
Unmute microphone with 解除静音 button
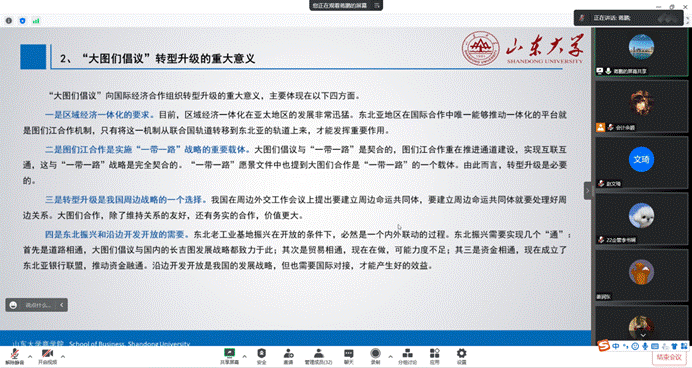15,357
